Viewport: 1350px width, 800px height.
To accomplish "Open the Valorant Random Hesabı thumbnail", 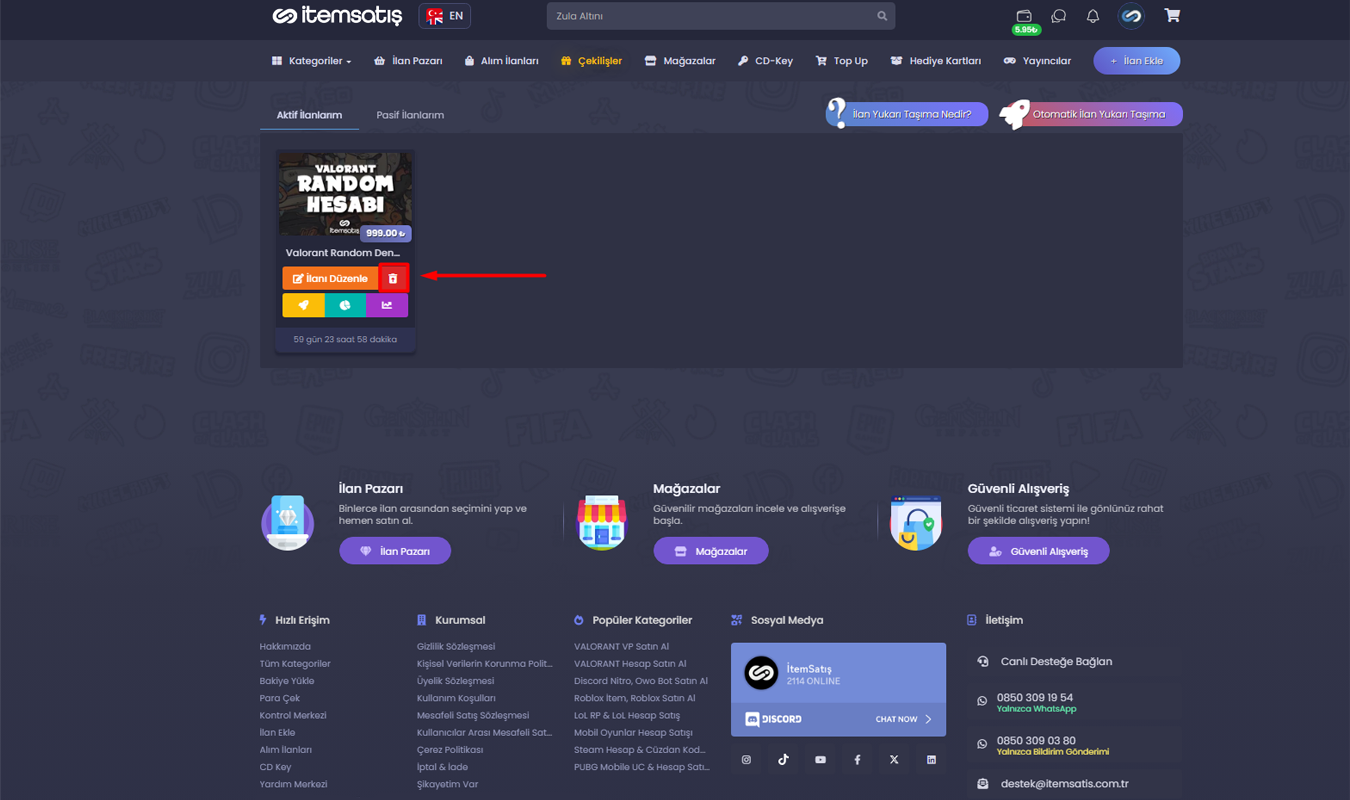I will (x=345, y=196).
